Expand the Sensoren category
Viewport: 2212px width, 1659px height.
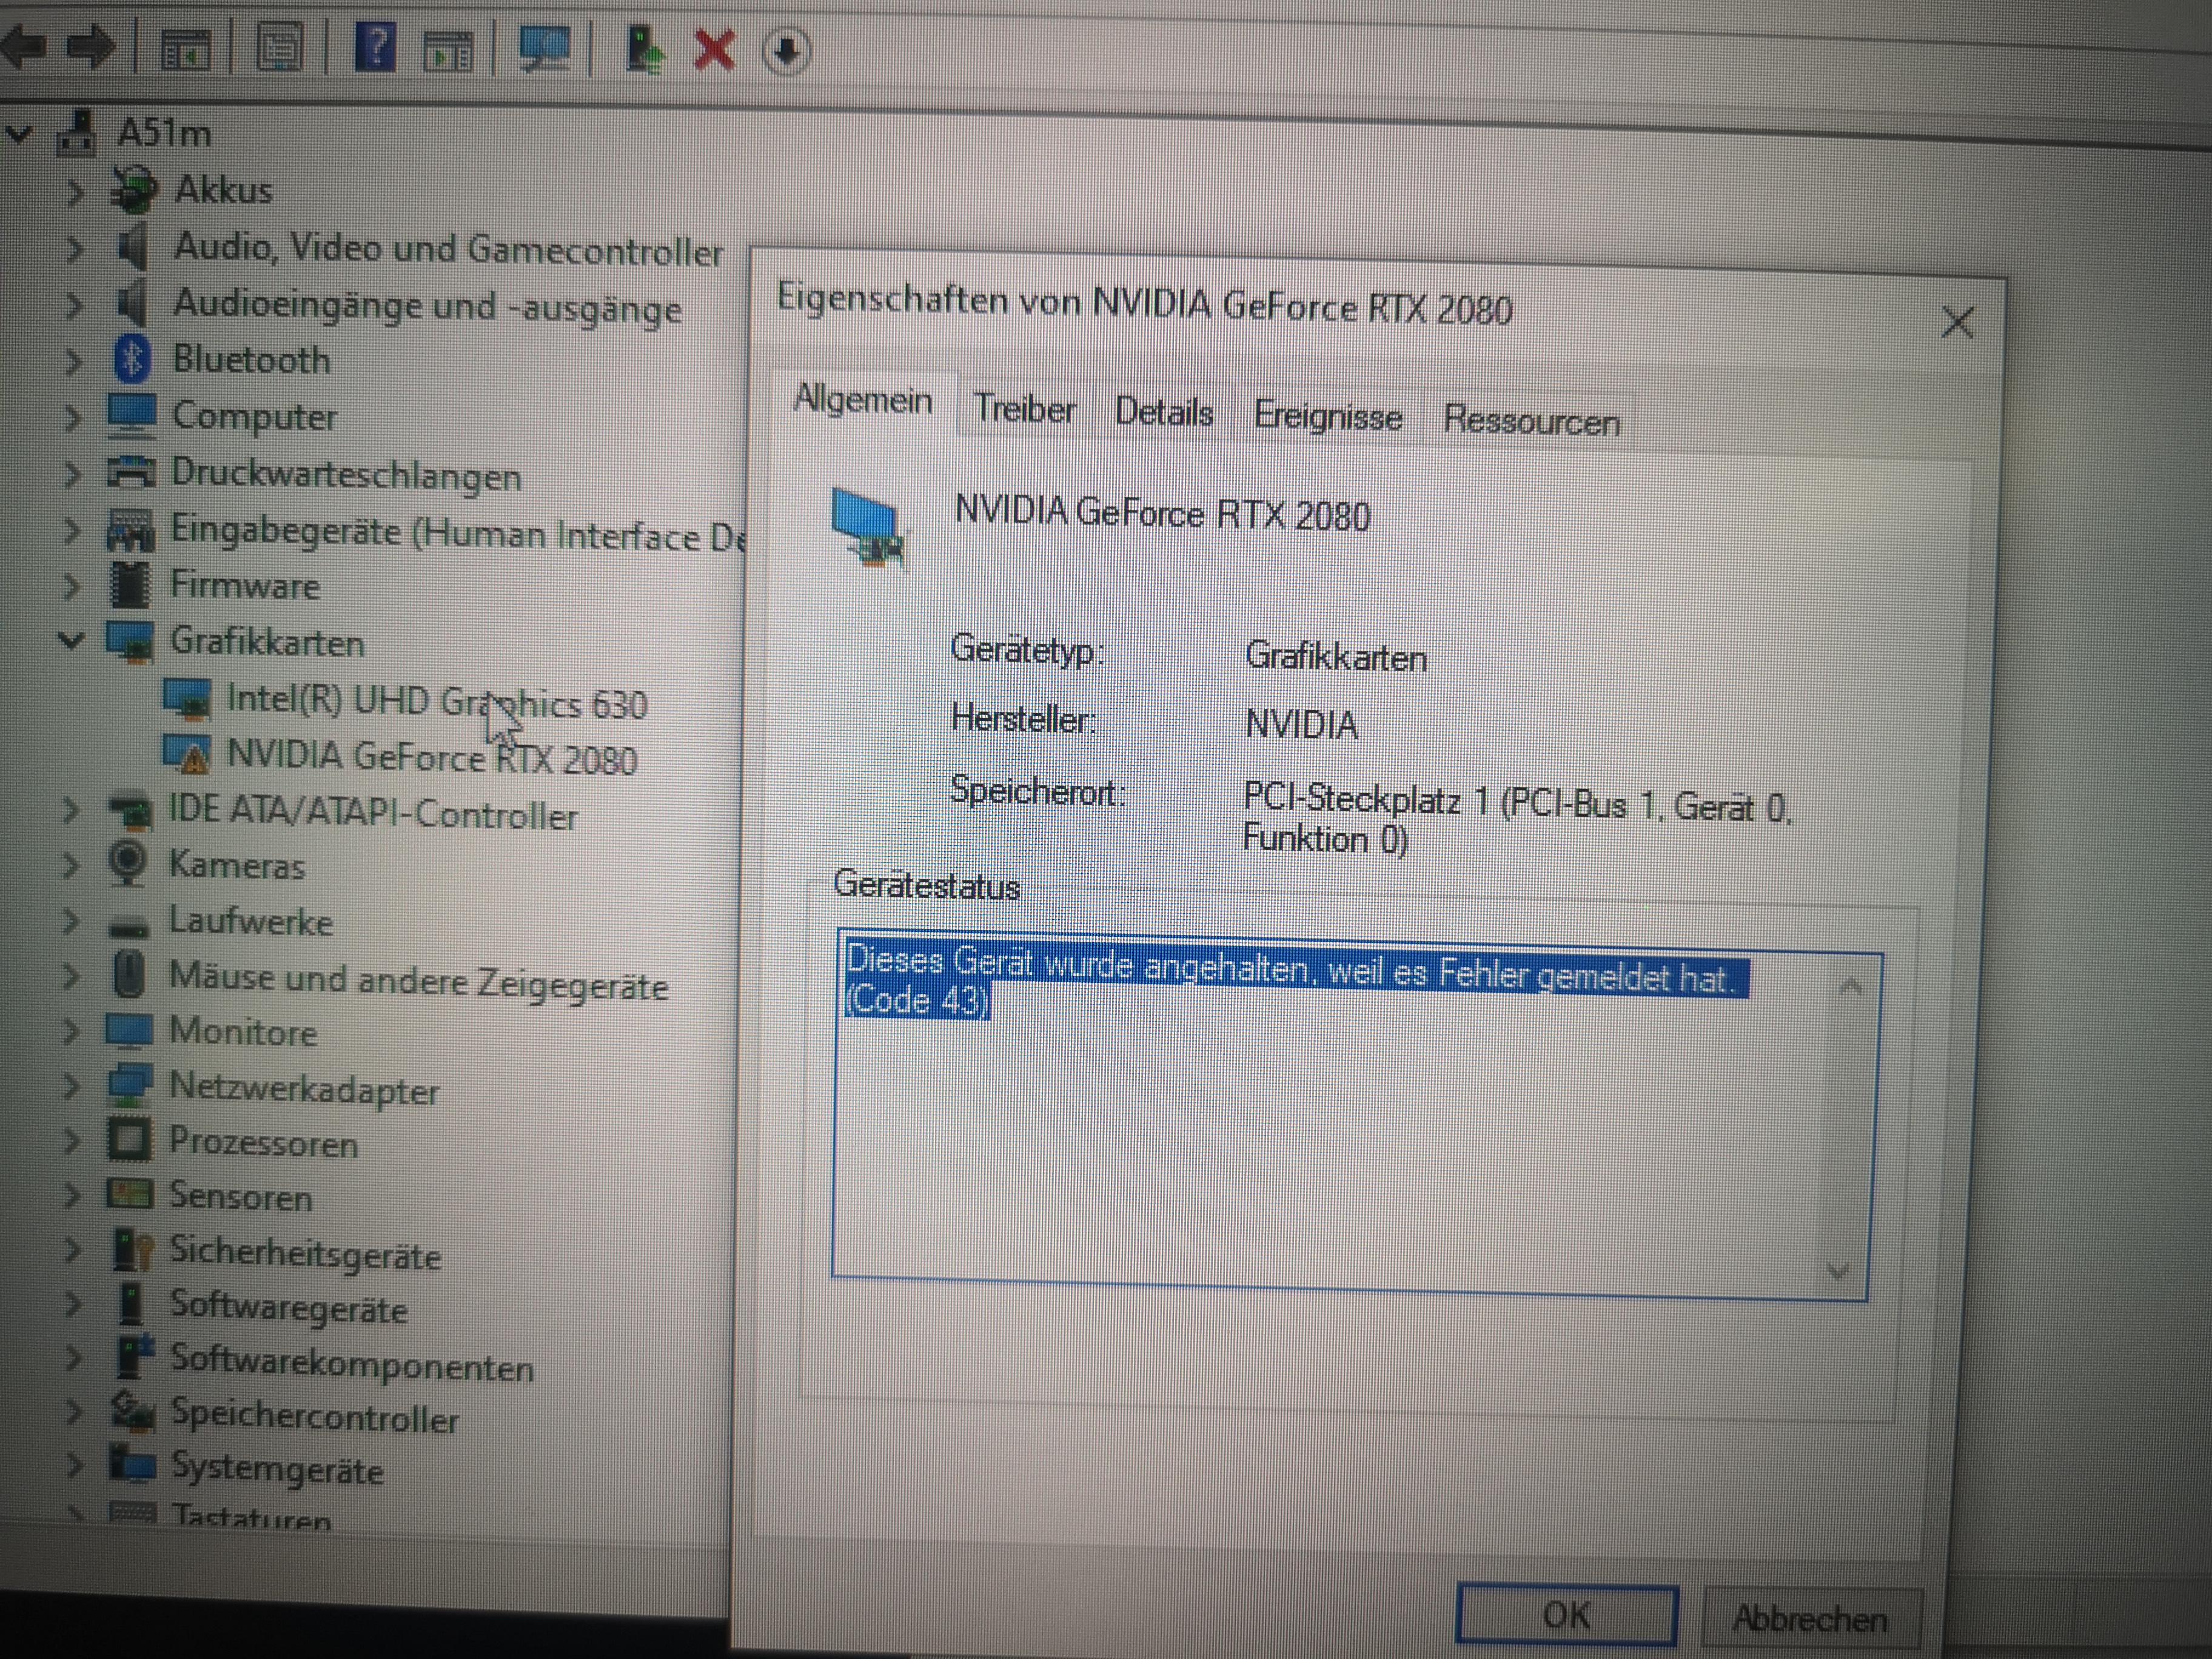71,1195
